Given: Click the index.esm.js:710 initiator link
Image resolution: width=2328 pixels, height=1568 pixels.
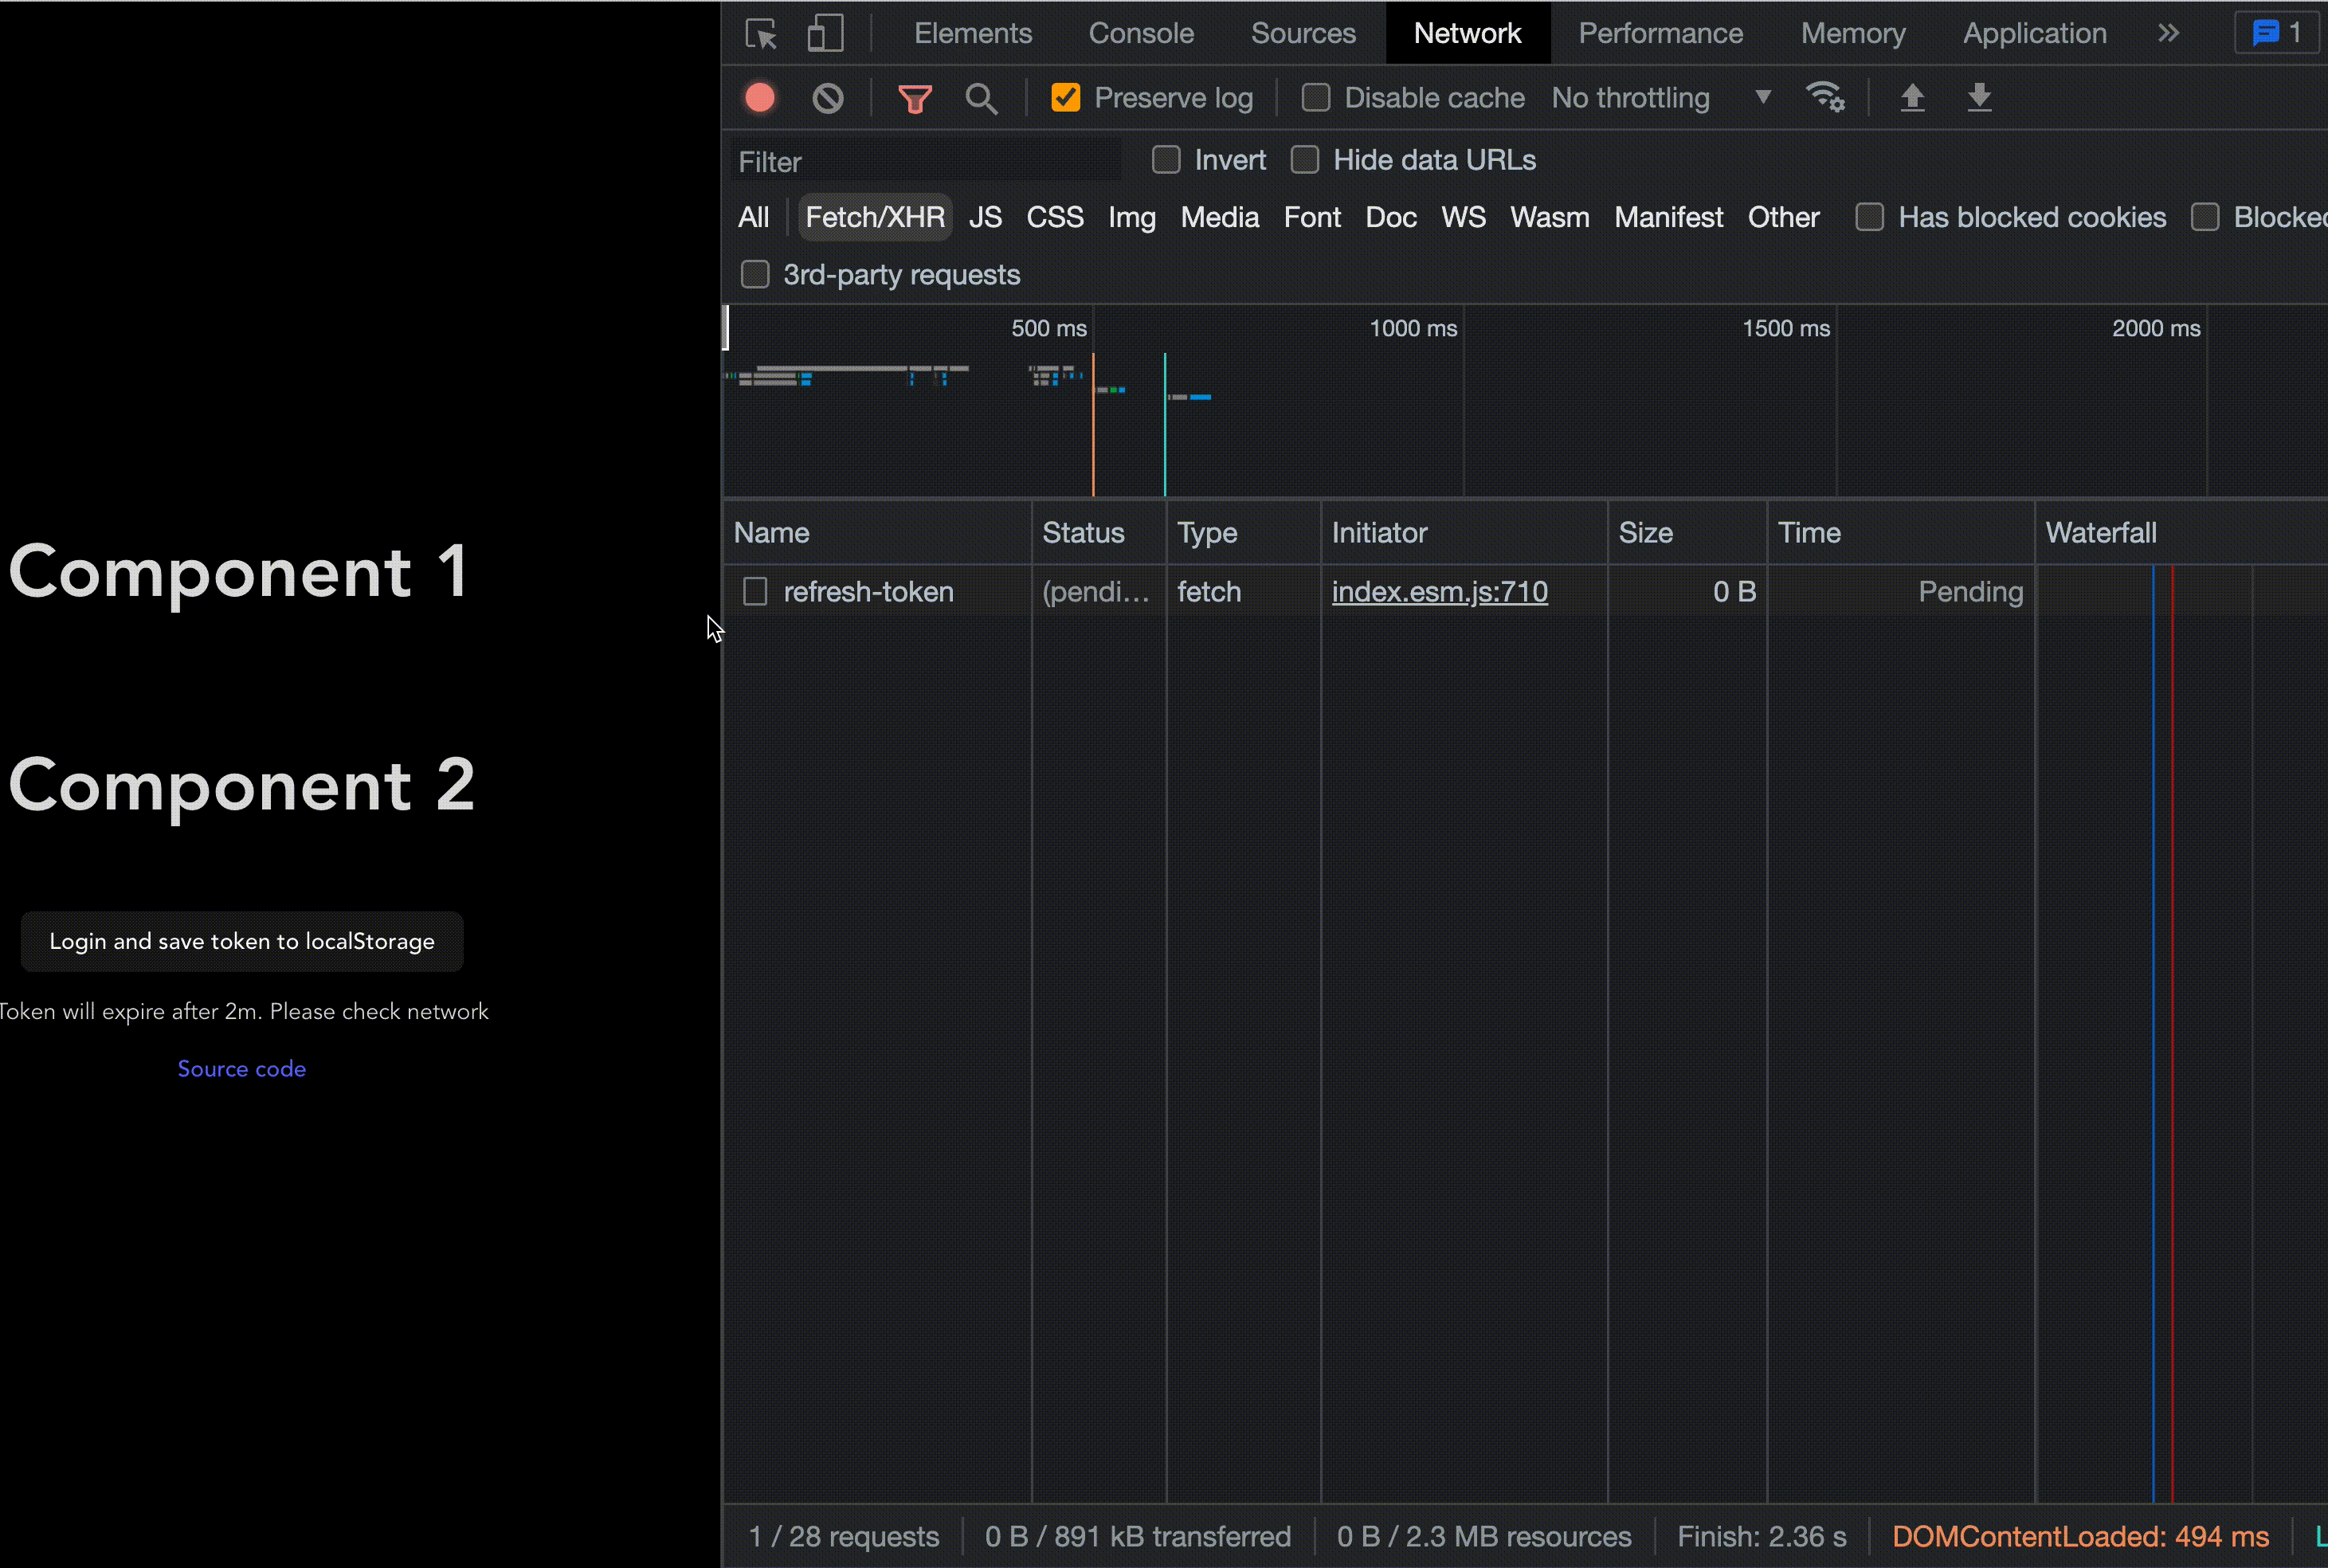Looking at the screenshot, I should coord(1439,592).
